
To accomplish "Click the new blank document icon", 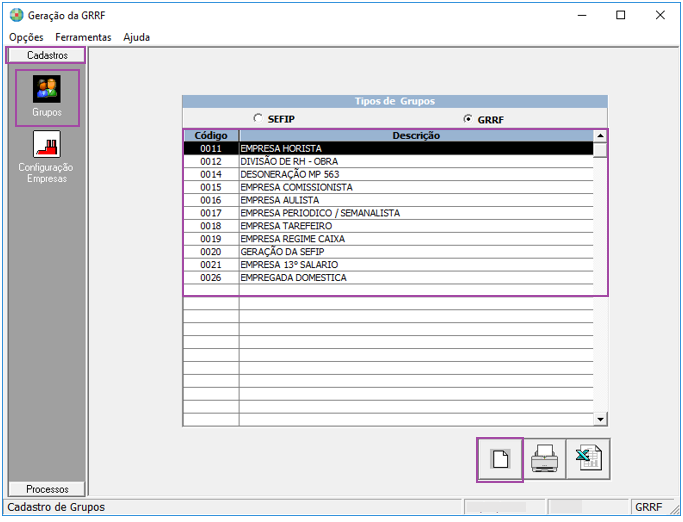I will [x=500, y=460].
